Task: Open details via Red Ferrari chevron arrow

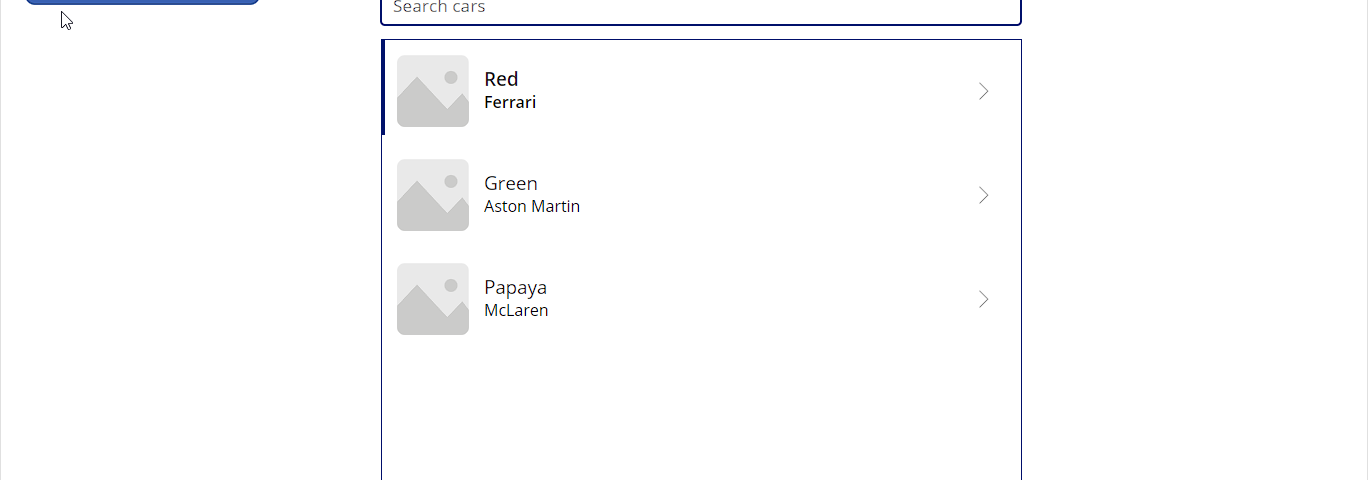Action: 983,91
